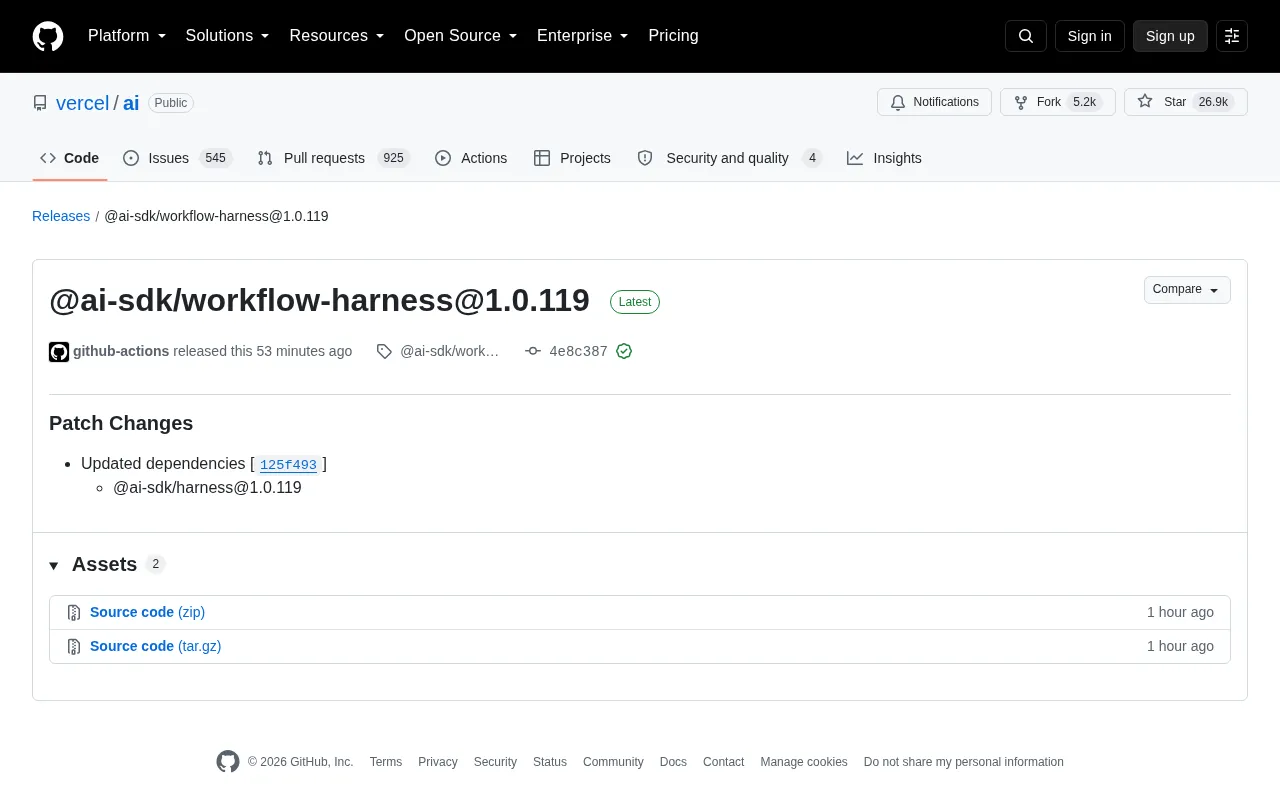The image size is (1280, 800).
Task: Click the archive icon for Source code (tar.gz)
Action: [x=74, y=647]
